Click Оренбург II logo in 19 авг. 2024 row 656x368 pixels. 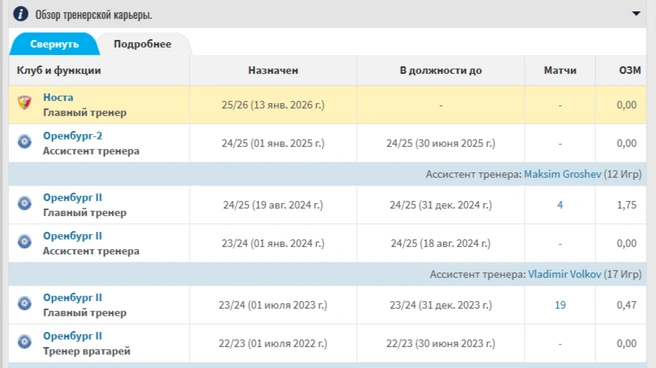(24, 203)
